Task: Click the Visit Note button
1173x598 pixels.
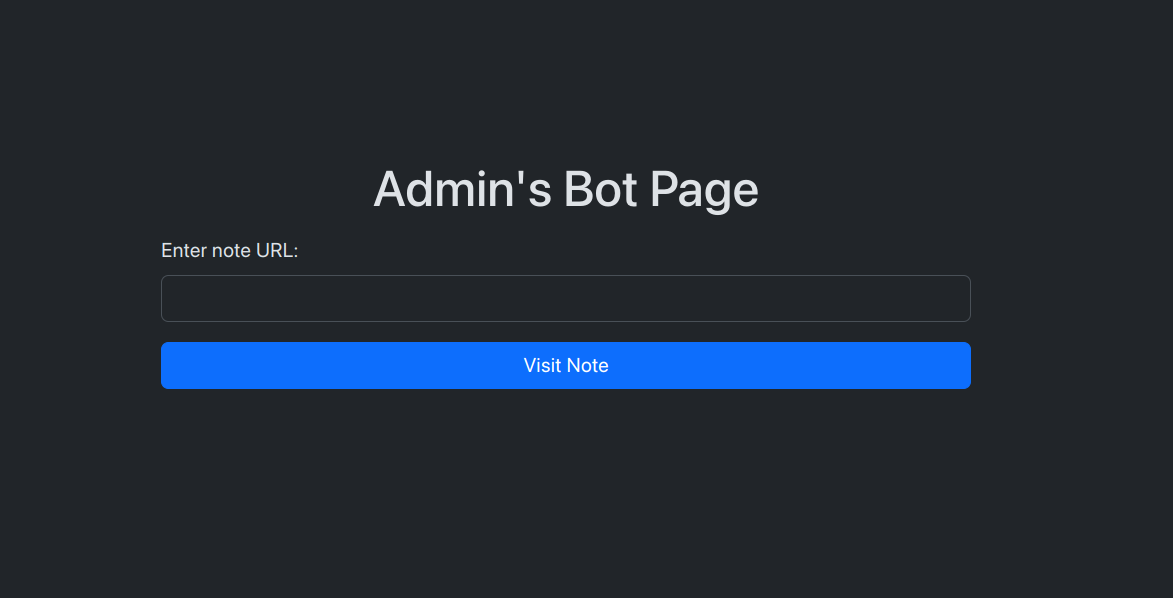Action: point(565,365)
